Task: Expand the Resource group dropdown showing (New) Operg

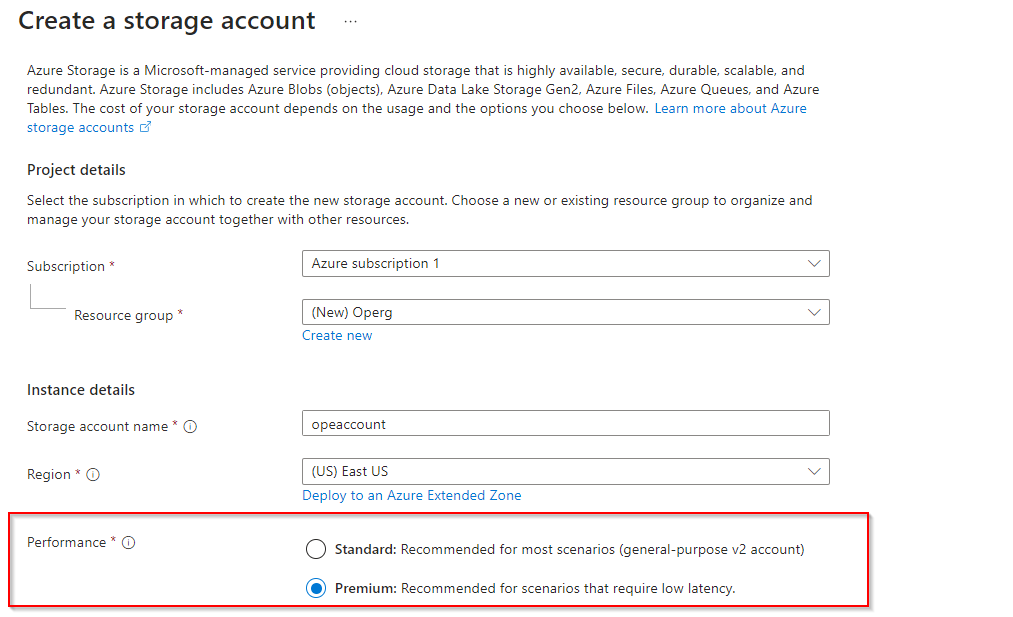Action: point(565,312)
